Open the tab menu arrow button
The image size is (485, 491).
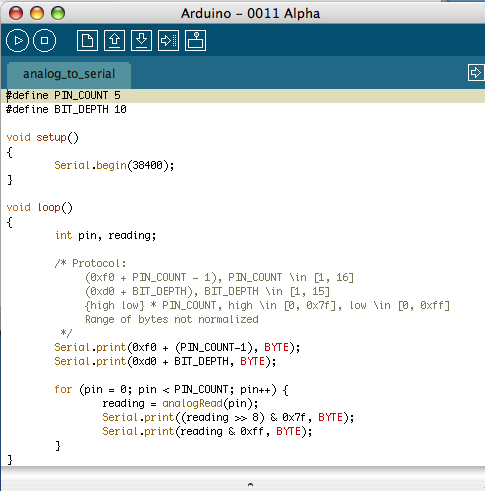coord(476,72)
